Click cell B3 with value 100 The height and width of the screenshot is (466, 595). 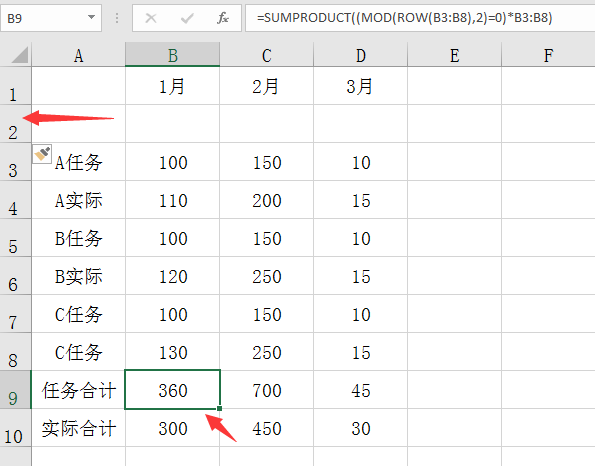pyautogui.click(x=173, y=162)
